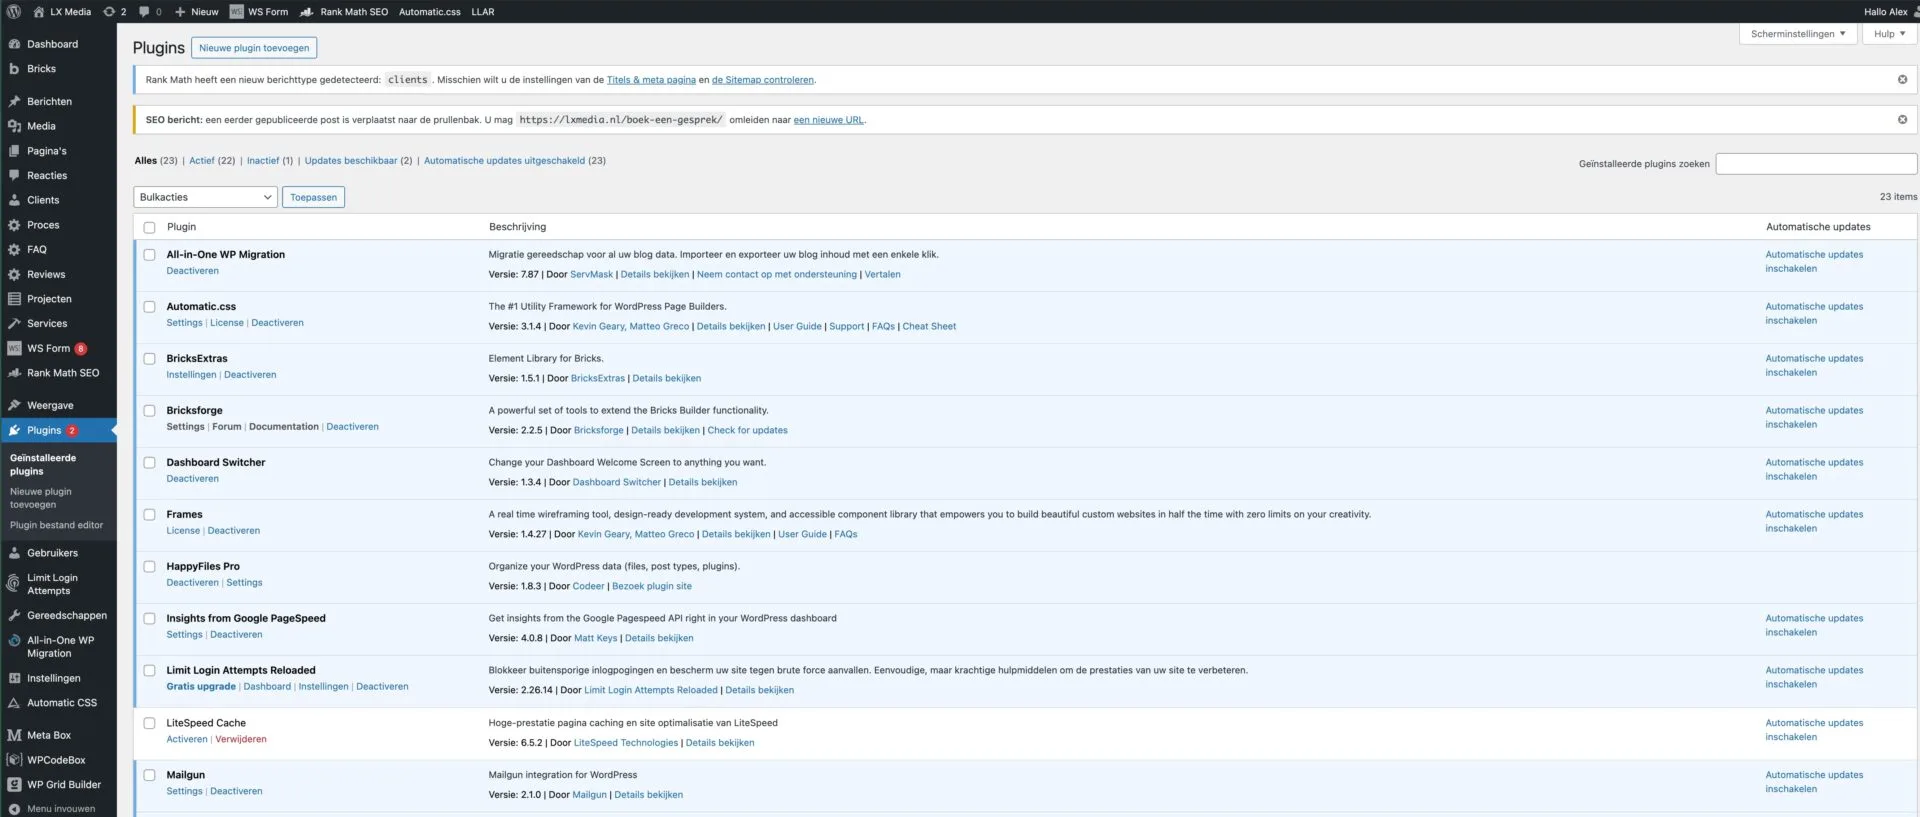Click the updates refresh icon in admin bar
The height and width of the screenshot is (817, 1920).
point(109,12)
